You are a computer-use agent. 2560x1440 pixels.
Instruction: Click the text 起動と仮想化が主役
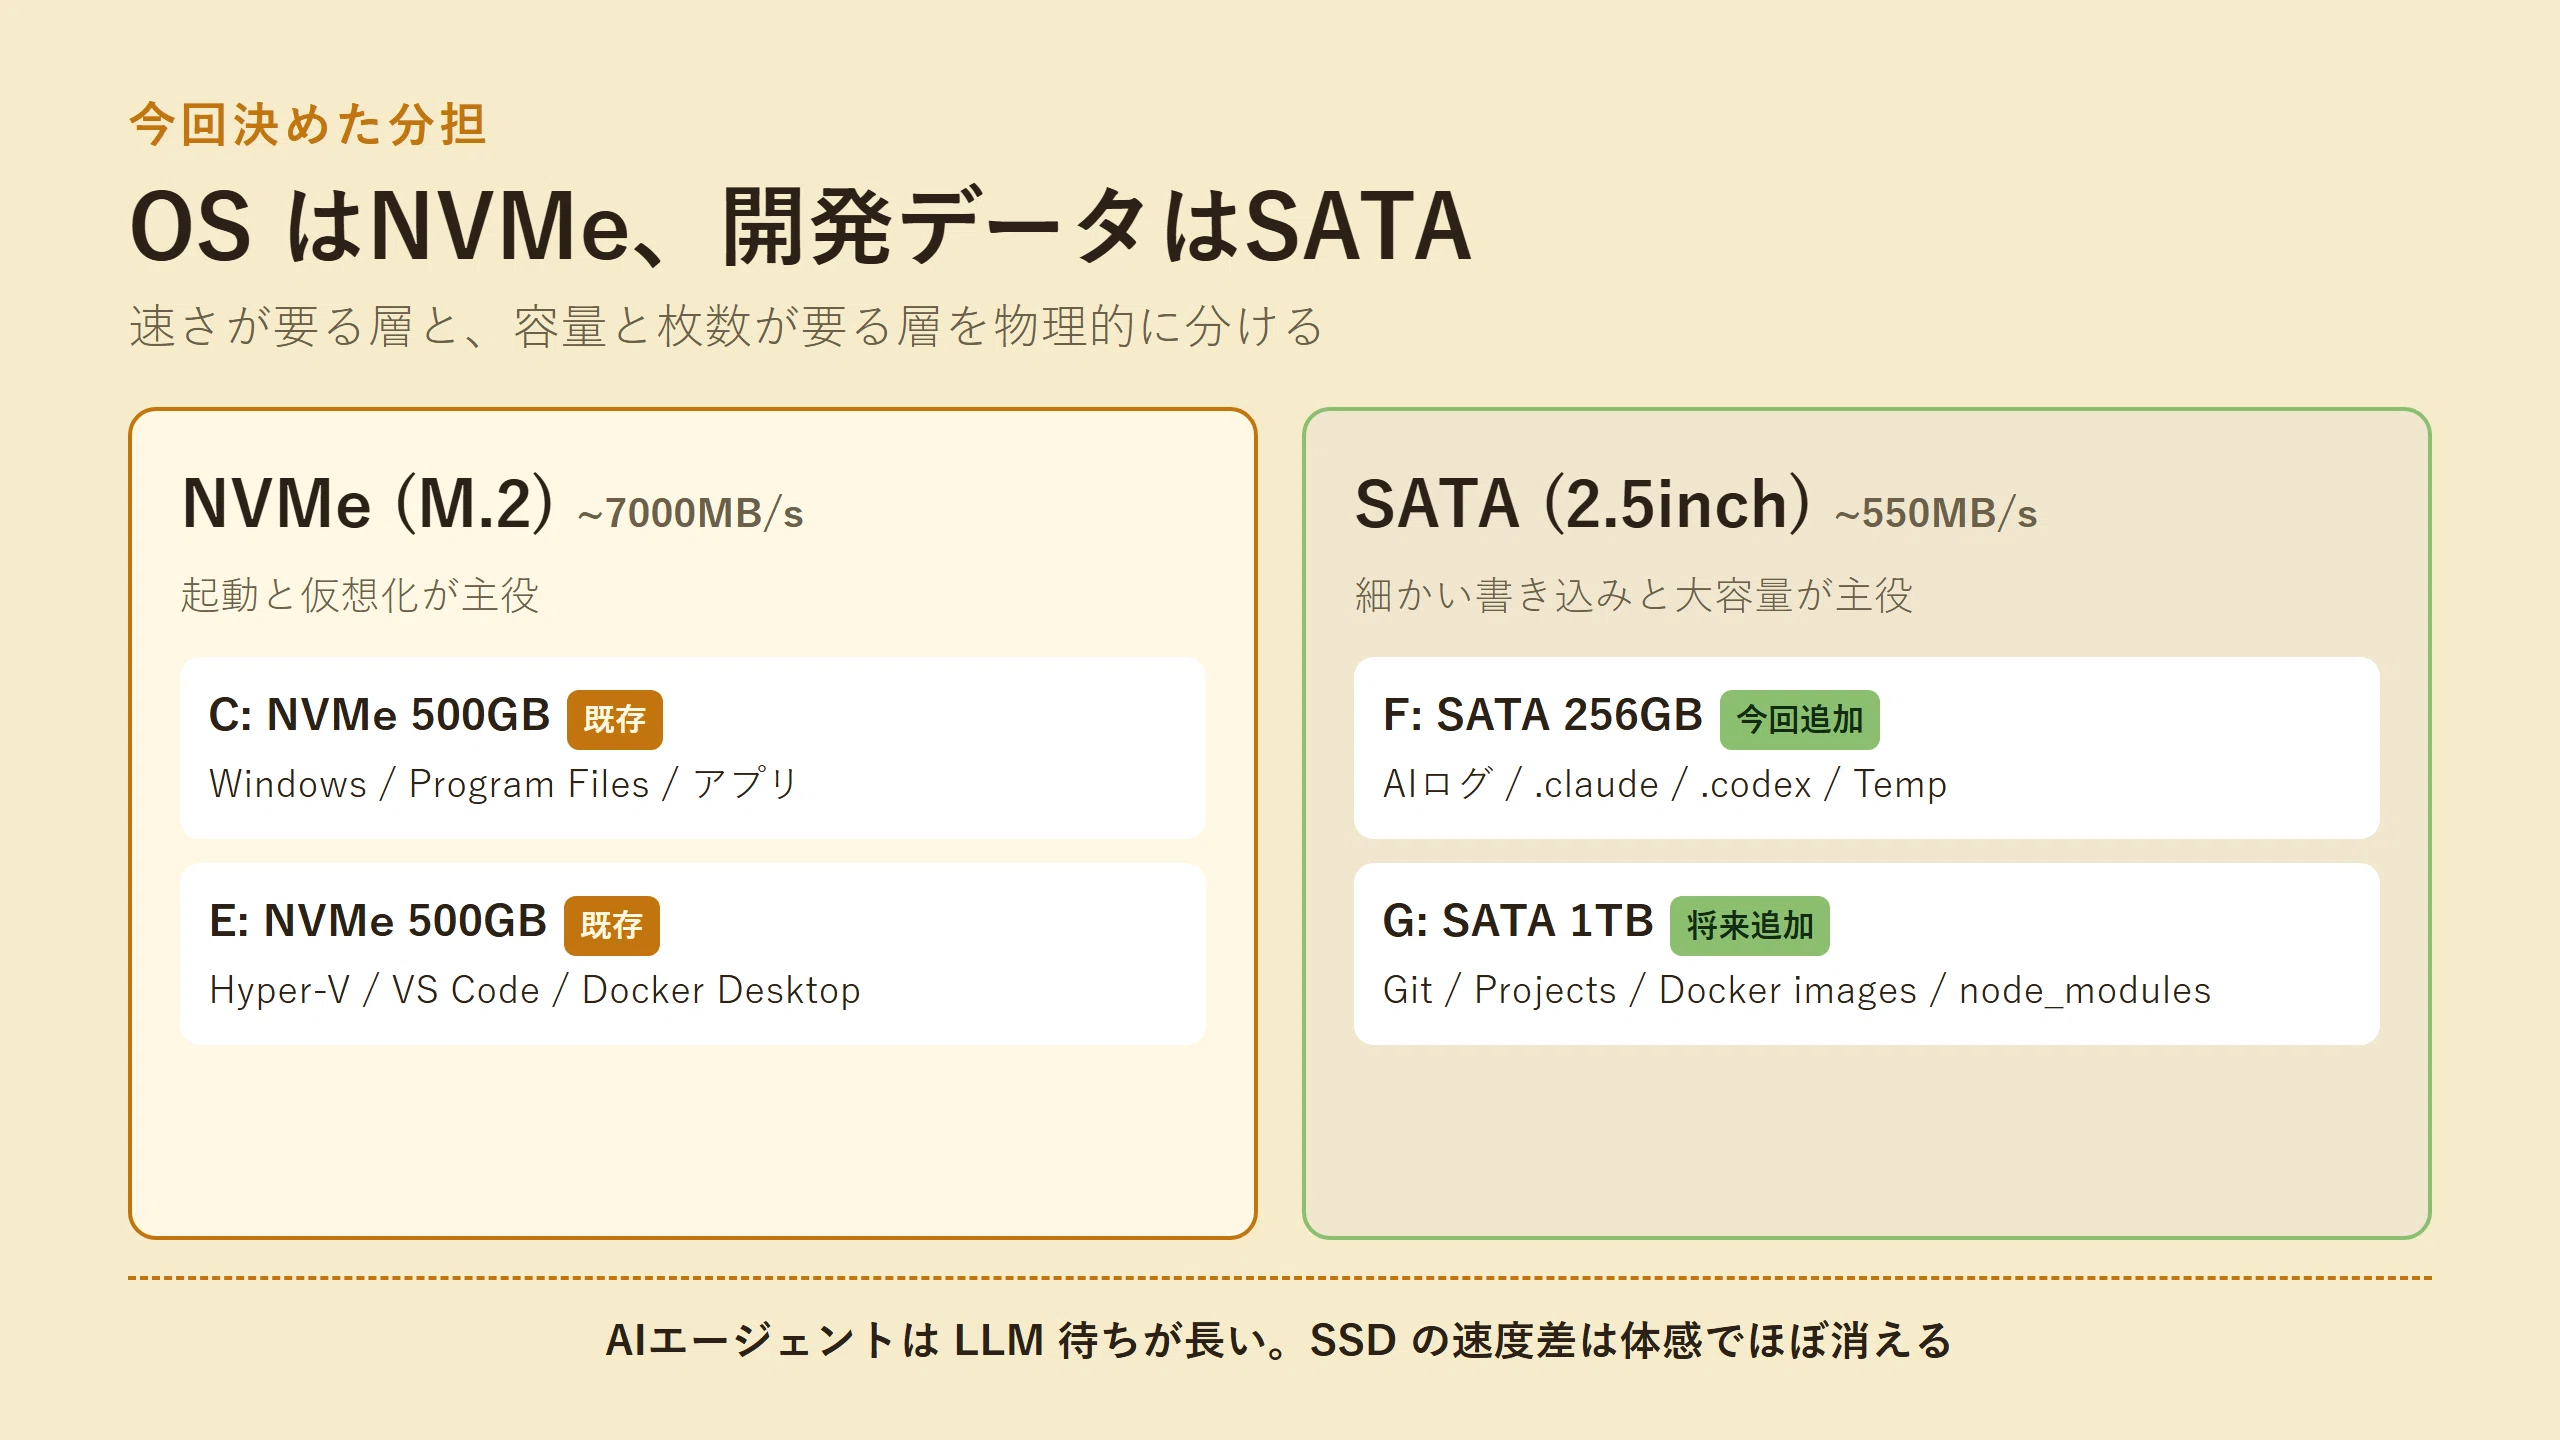360,595
